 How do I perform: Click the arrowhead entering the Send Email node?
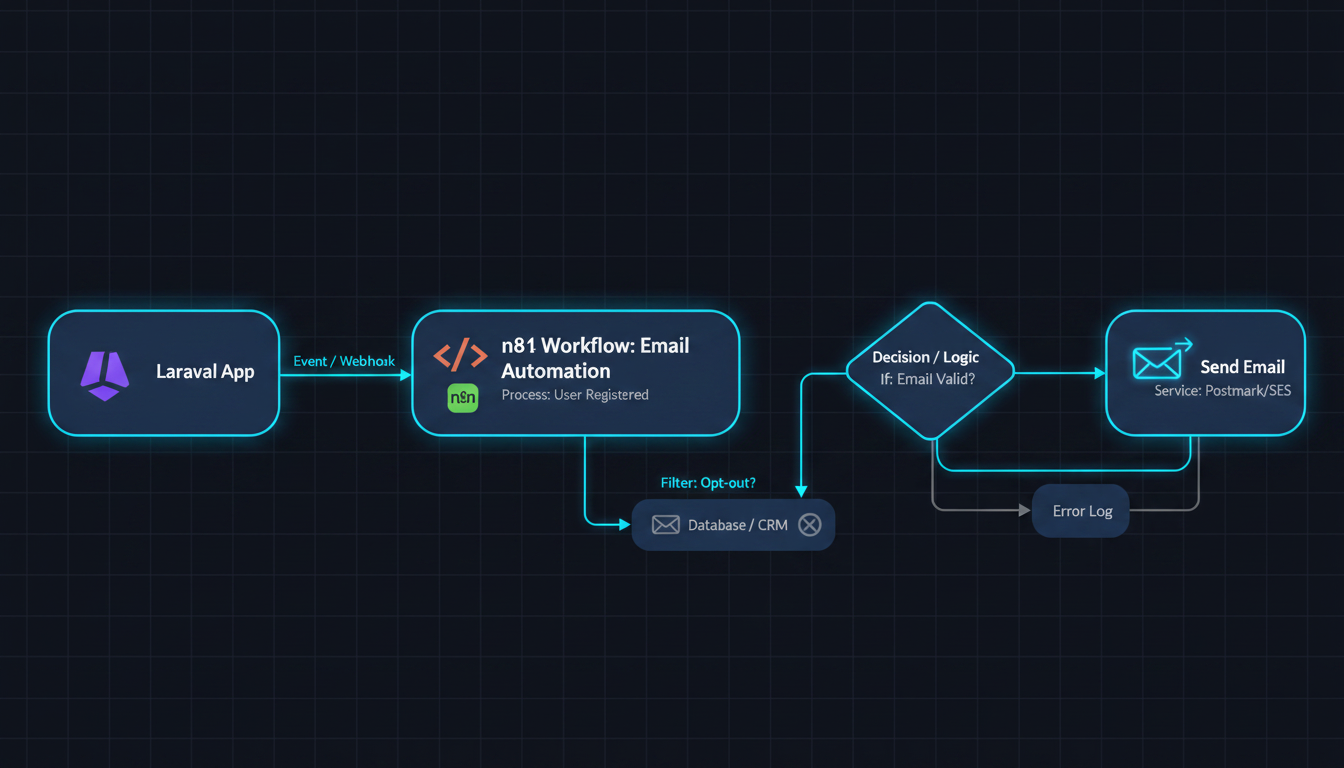pyautogui.click(x=1099, y=373)
